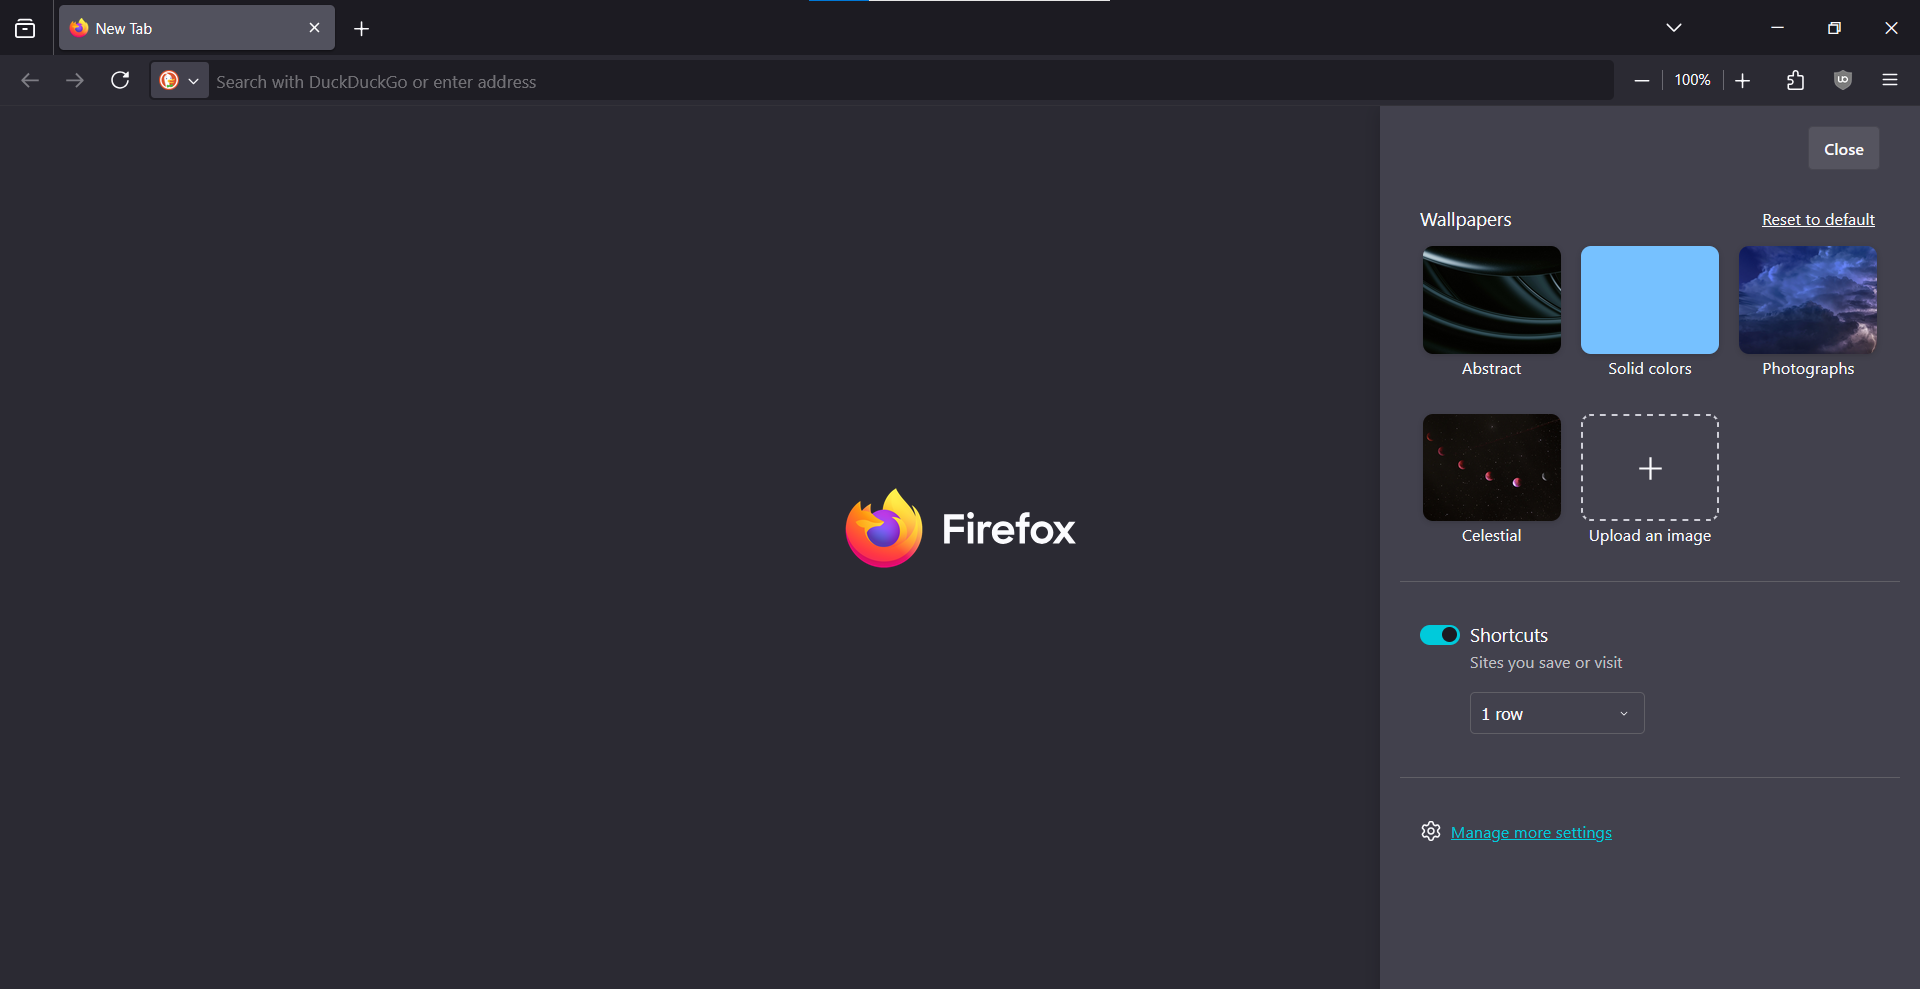1920x989 pixels.
Task: Go forward one page
Action: point(75,80)
